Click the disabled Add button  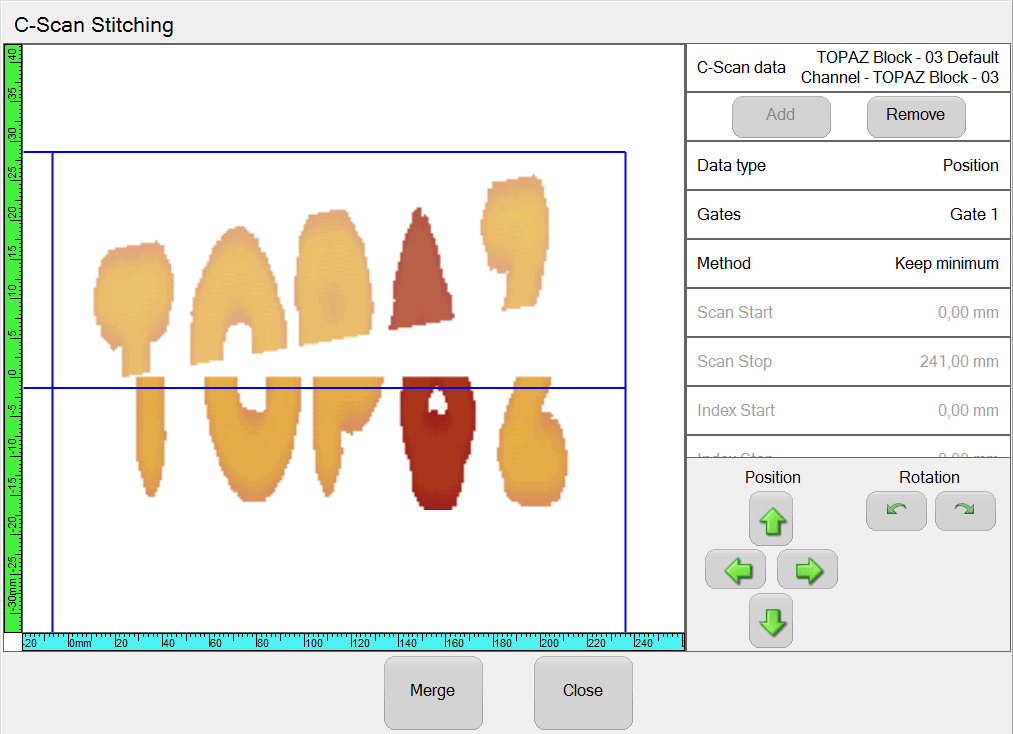tap(781, 116)
